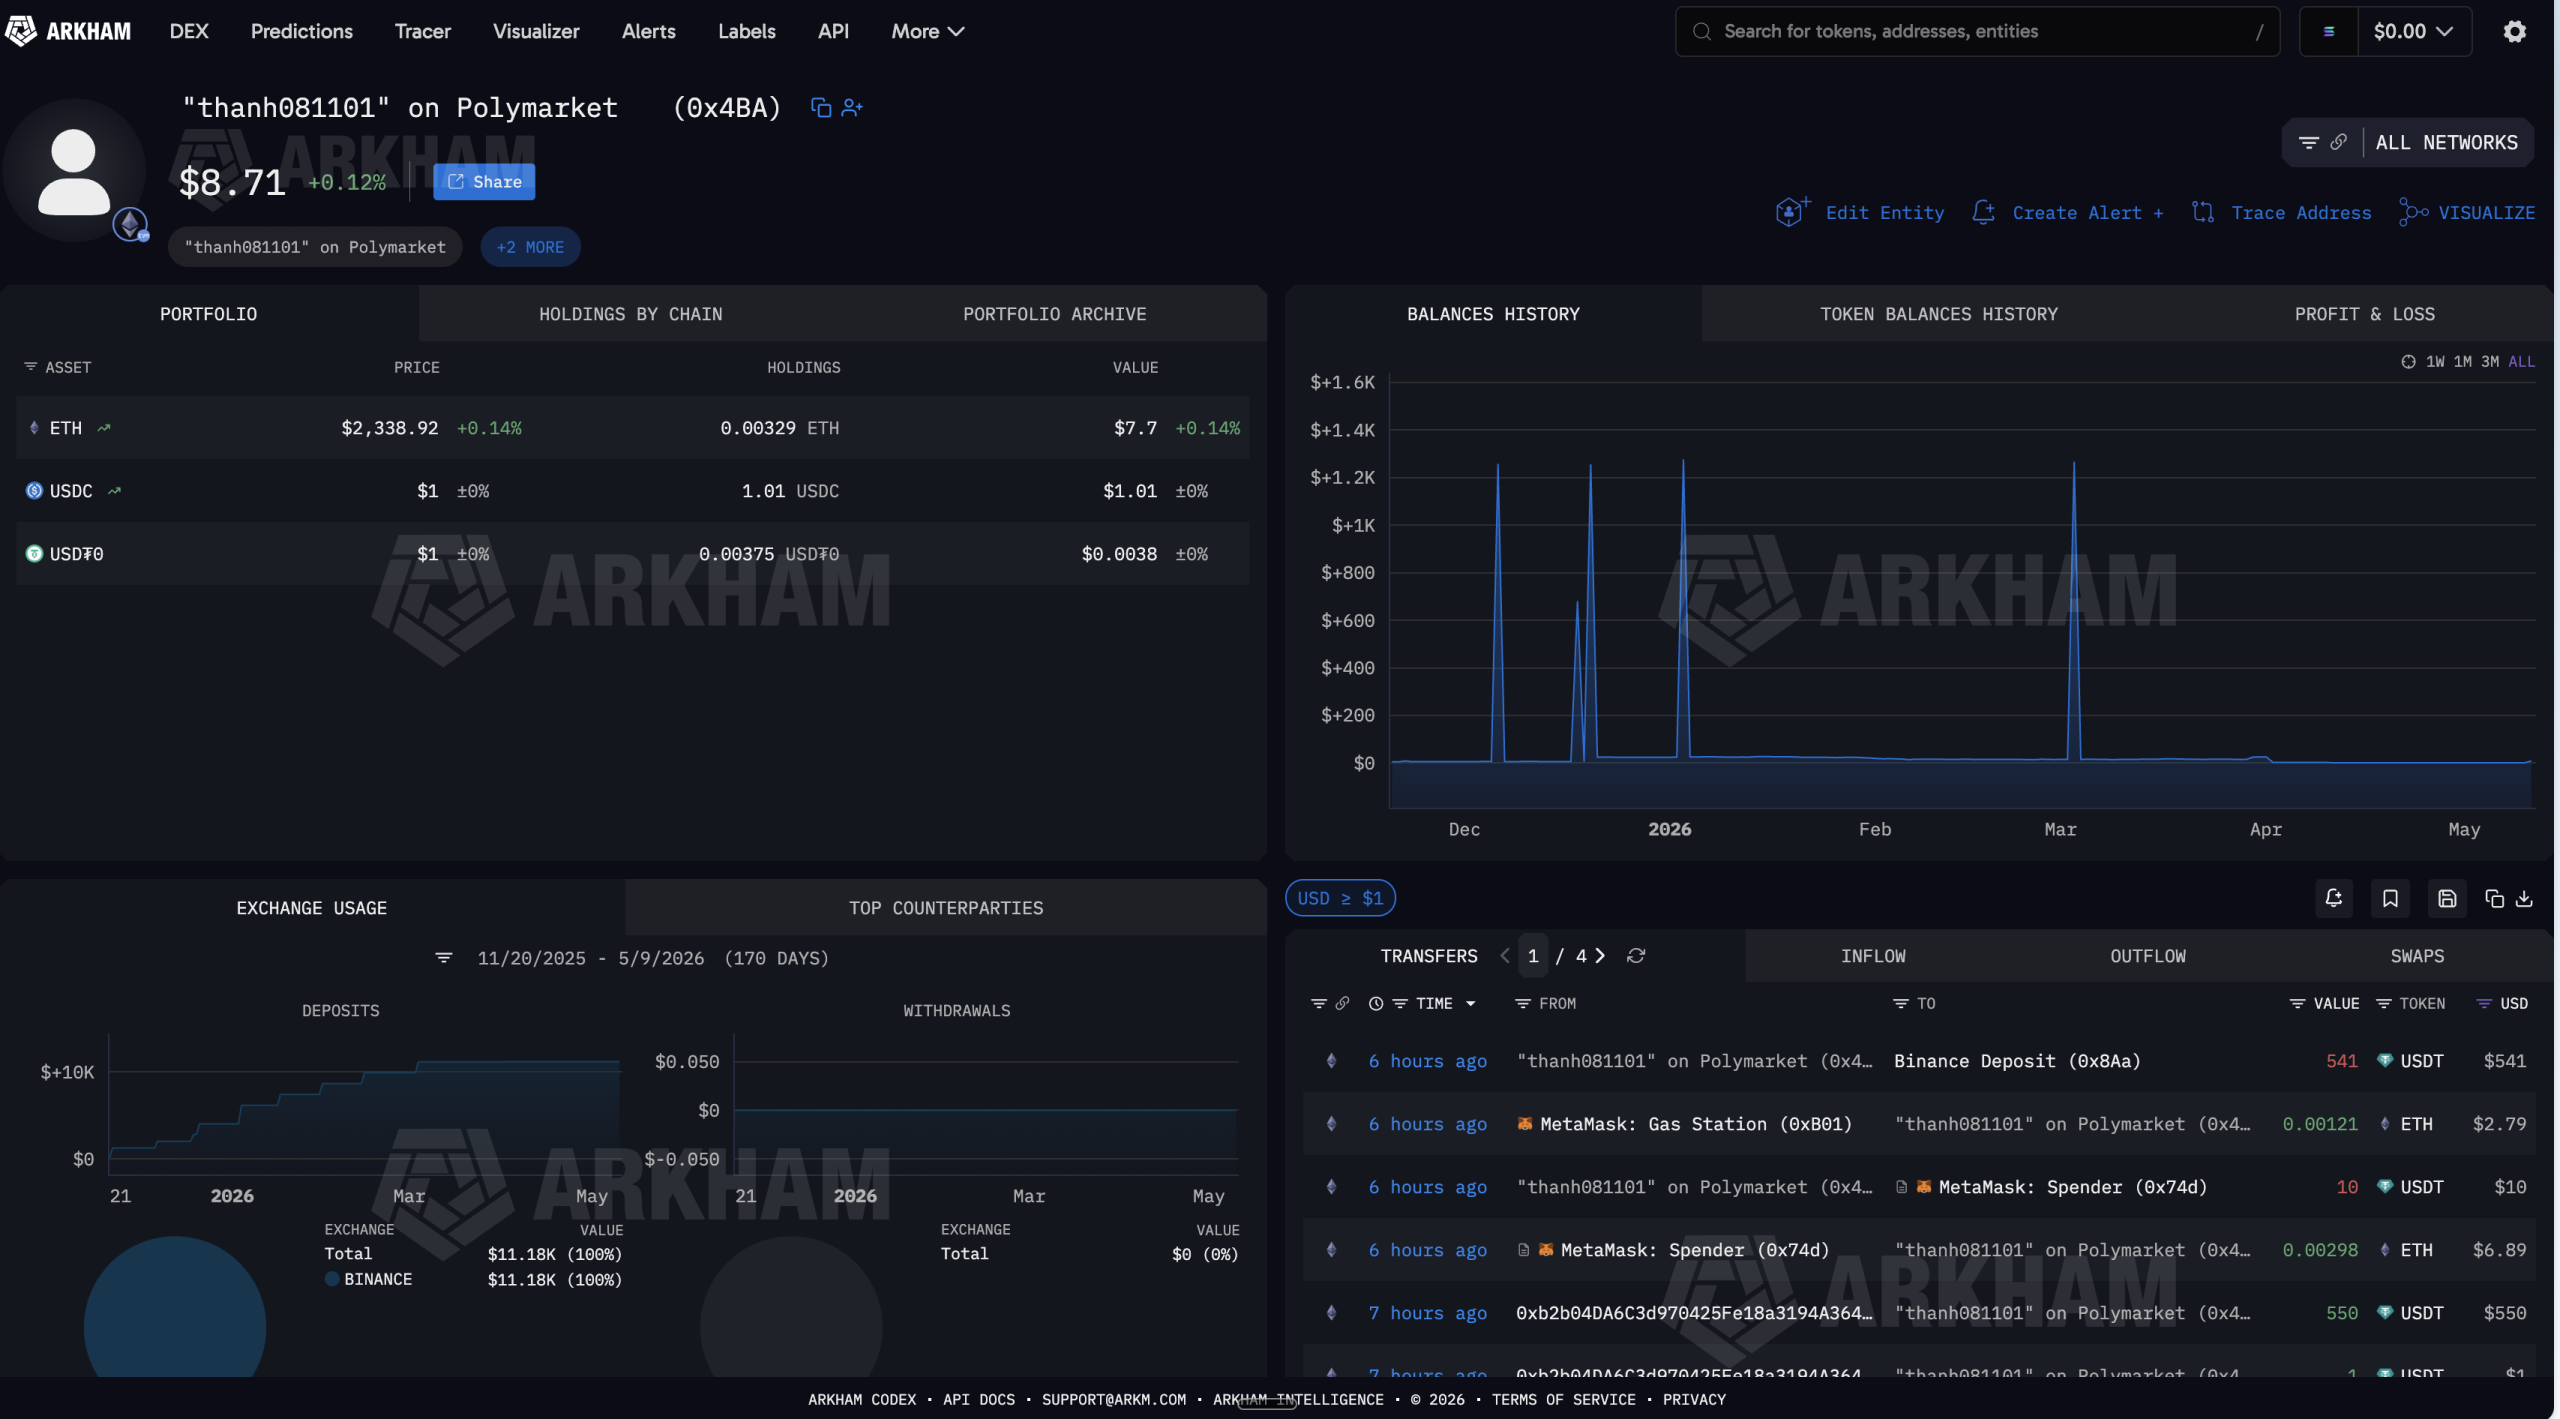2560x1419 pixels.
Task: Click the add-to-entity person icon beside the address
Action: click(852, 107)
